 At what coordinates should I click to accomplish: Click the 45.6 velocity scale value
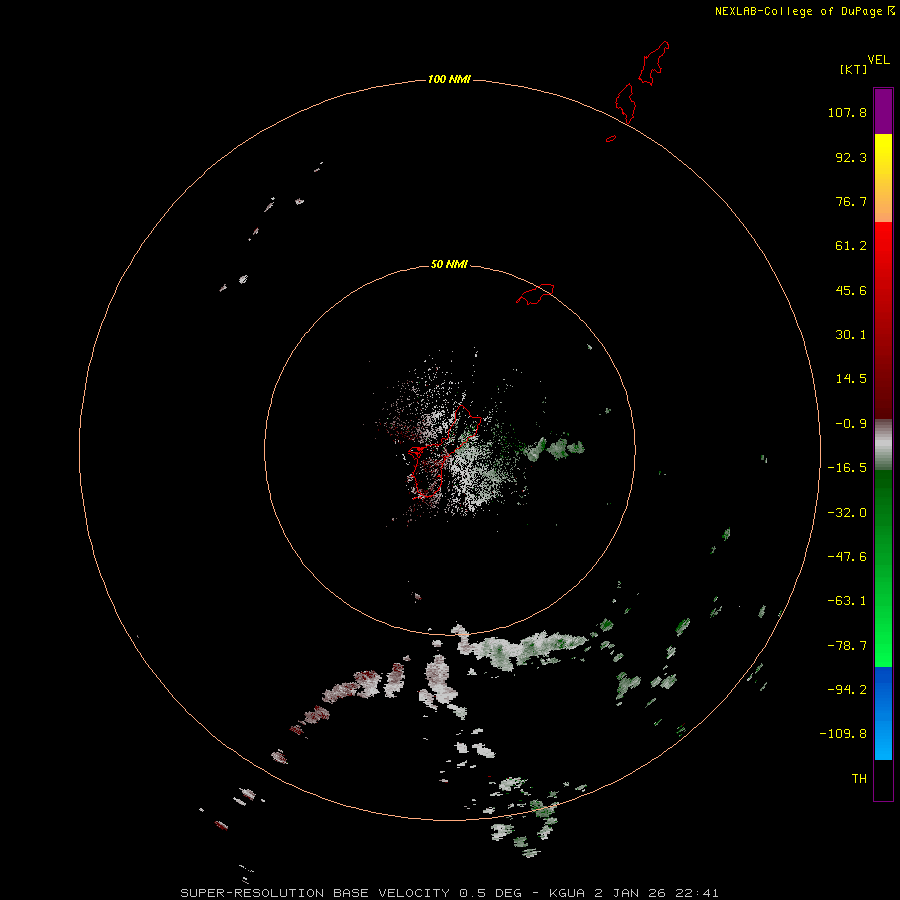pos(851,290)
